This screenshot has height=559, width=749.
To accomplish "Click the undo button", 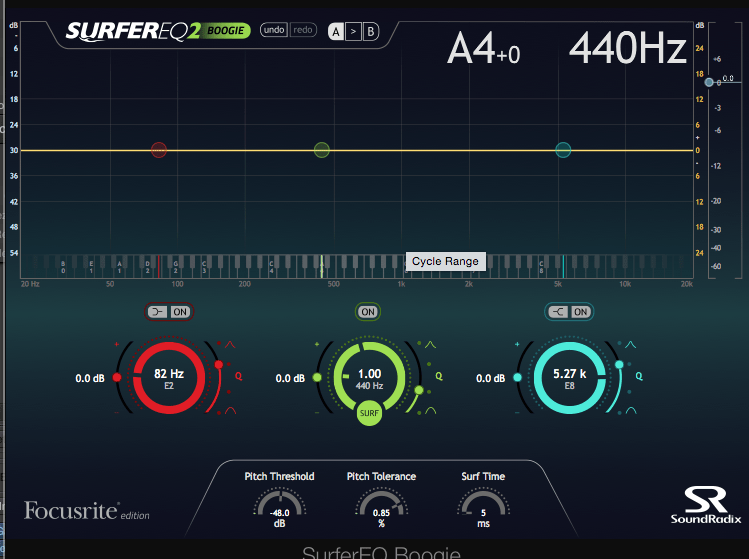I will (274, 30).
